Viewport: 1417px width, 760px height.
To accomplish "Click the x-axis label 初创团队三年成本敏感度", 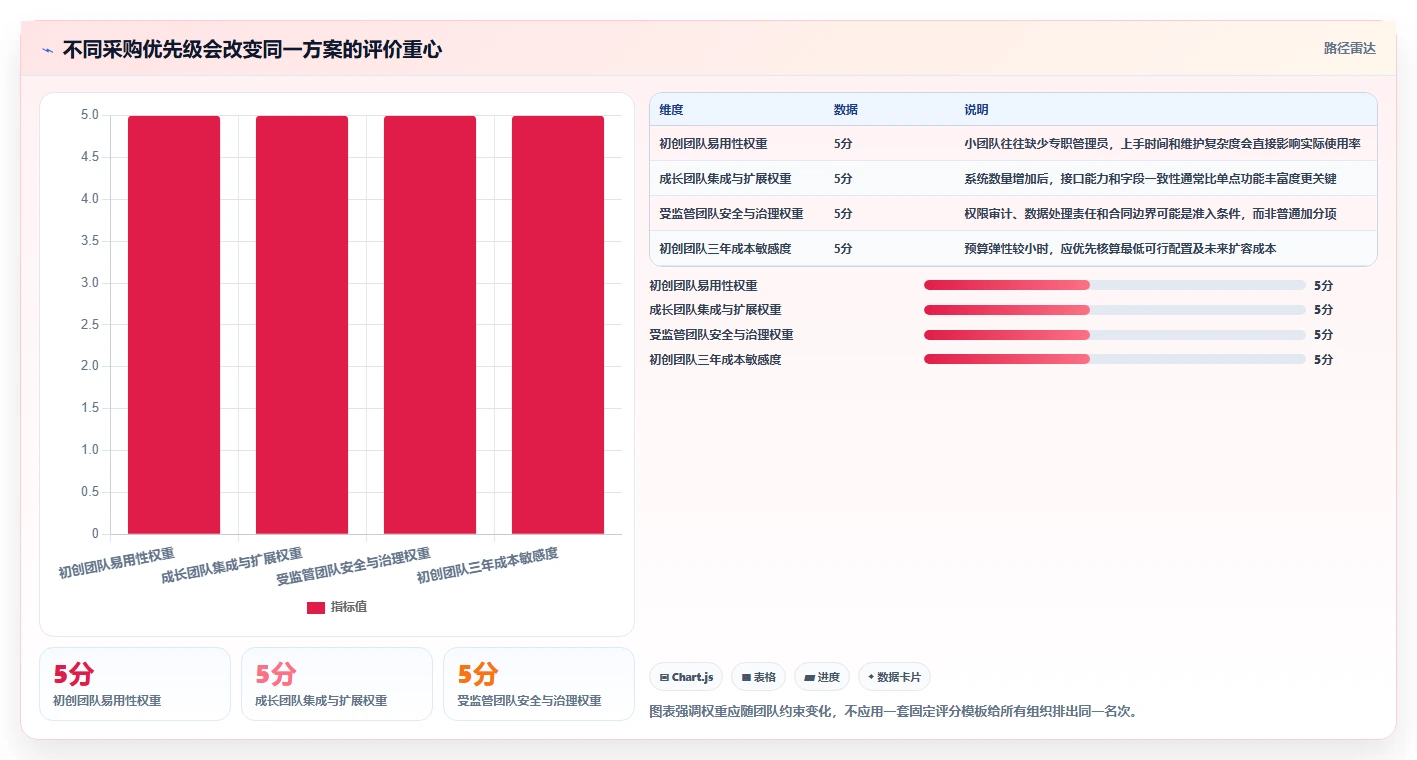I will (x=487, y=566).
